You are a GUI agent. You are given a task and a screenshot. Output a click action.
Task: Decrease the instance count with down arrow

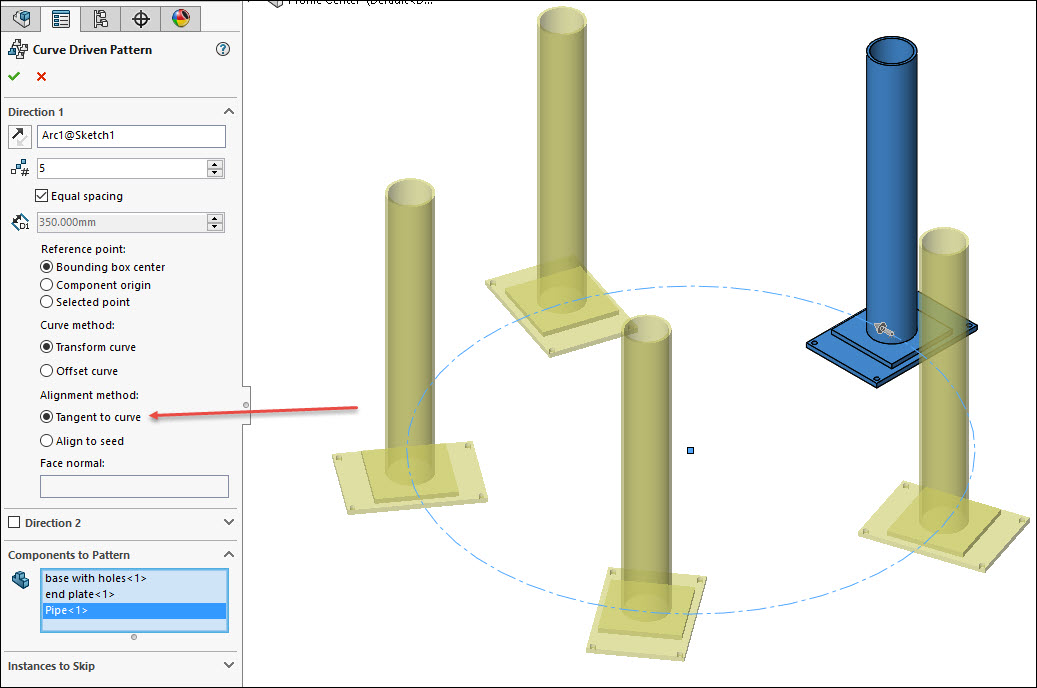pos(215,173)
